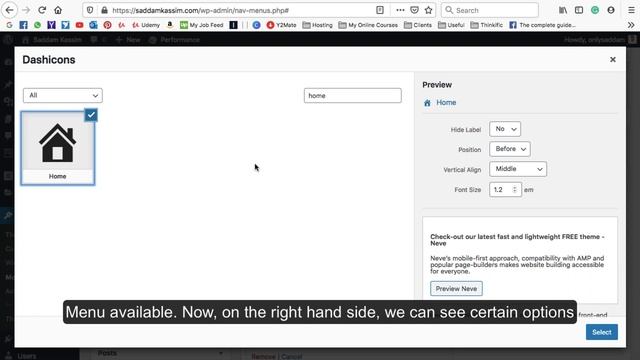Open Y2Mate bookmark
Screen dimensions: 640x360
click(x=281, y=25)
